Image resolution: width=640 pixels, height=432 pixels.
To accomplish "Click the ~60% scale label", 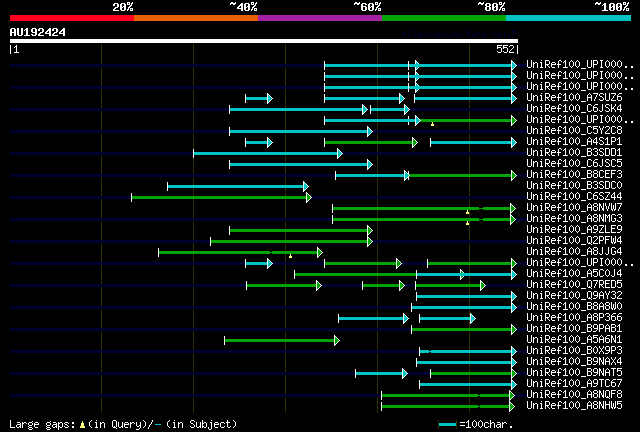I will [x=367, y=7].
